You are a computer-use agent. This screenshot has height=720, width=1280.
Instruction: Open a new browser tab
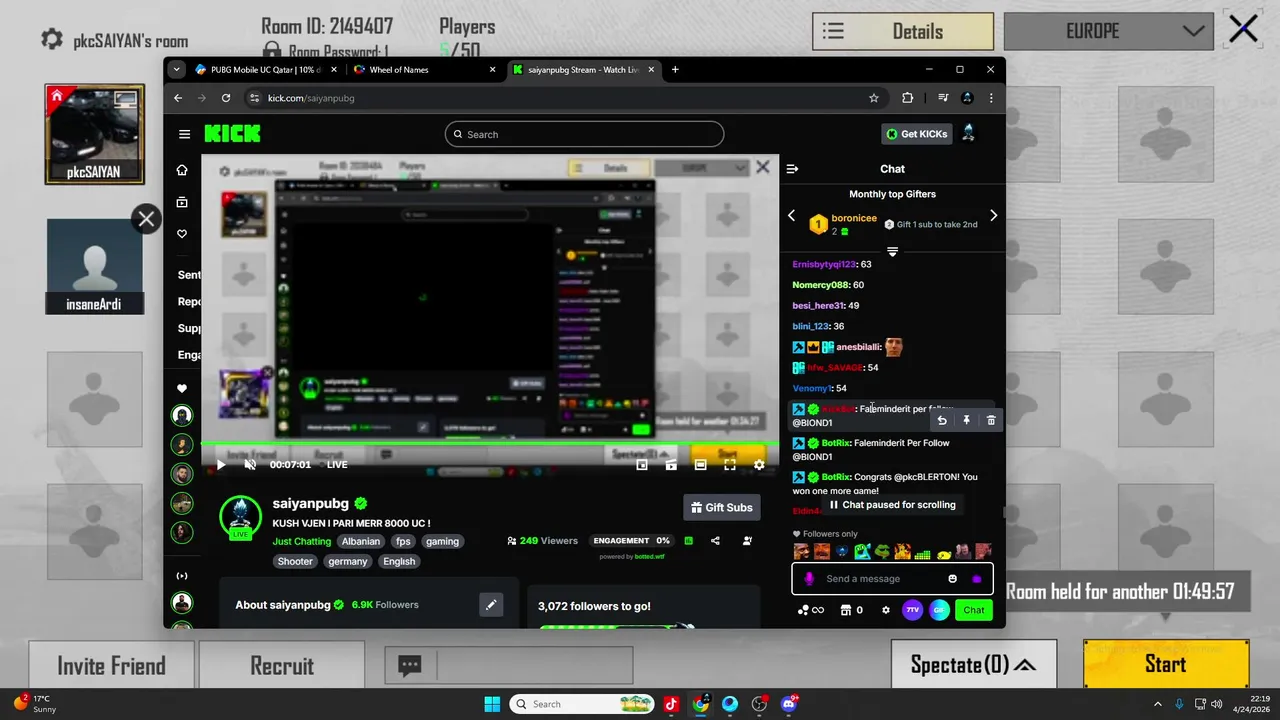(675, 70)
